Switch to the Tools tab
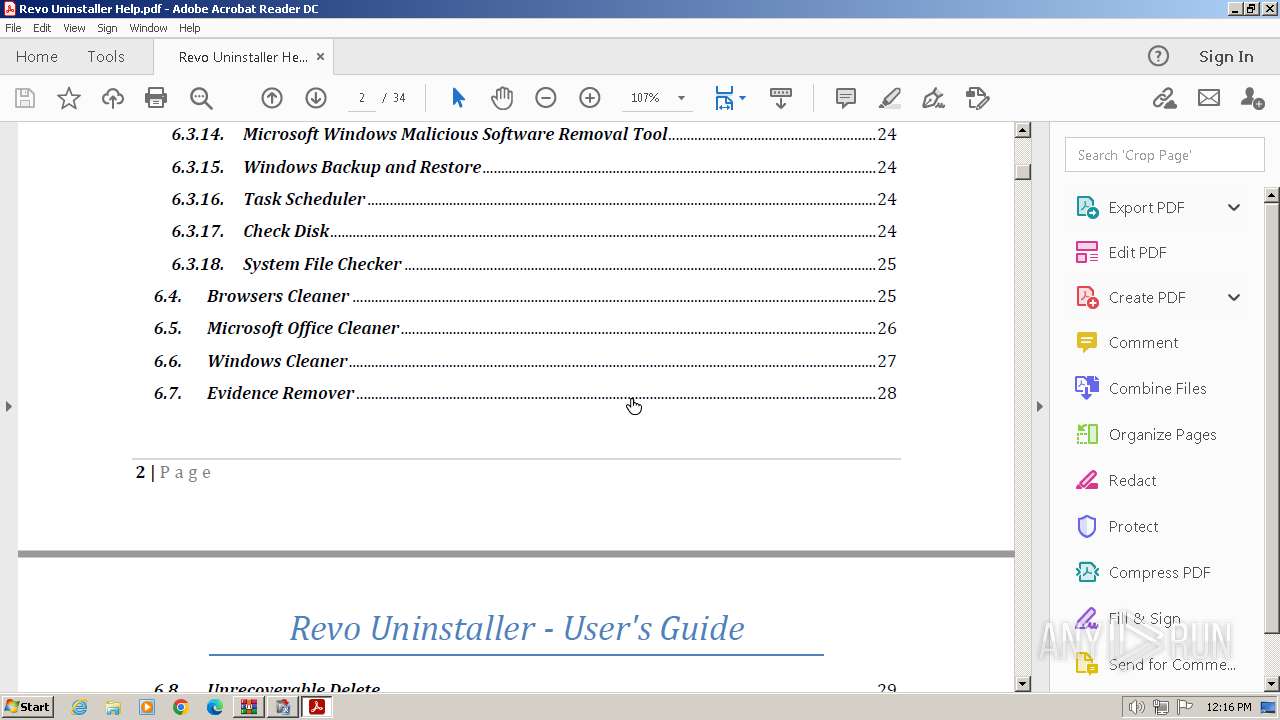 105,57
